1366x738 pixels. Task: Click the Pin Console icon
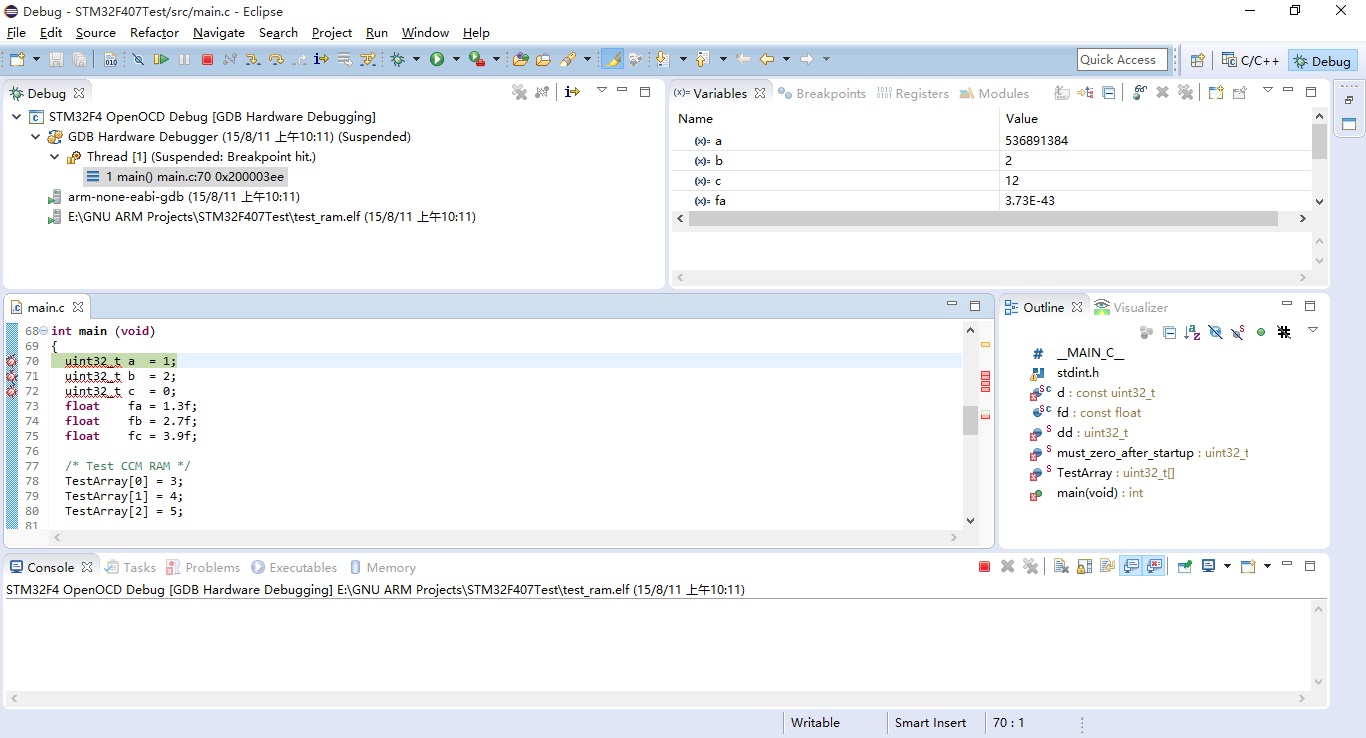pyautogui.click(x=1185, y=567)
